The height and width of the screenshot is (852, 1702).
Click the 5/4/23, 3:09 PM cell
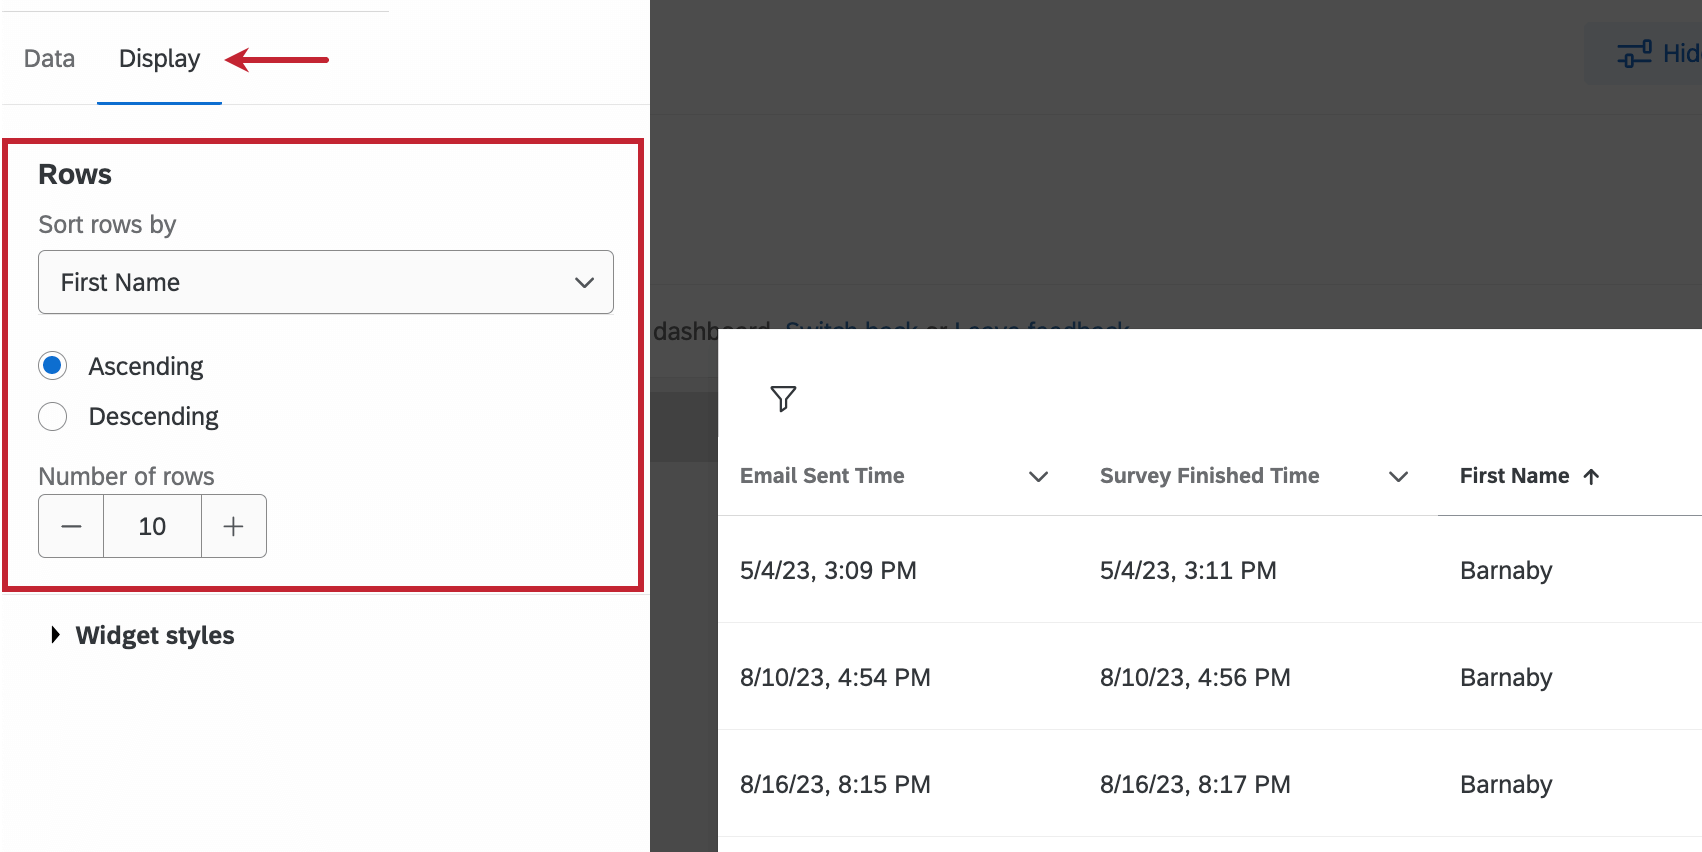[828, 570]
